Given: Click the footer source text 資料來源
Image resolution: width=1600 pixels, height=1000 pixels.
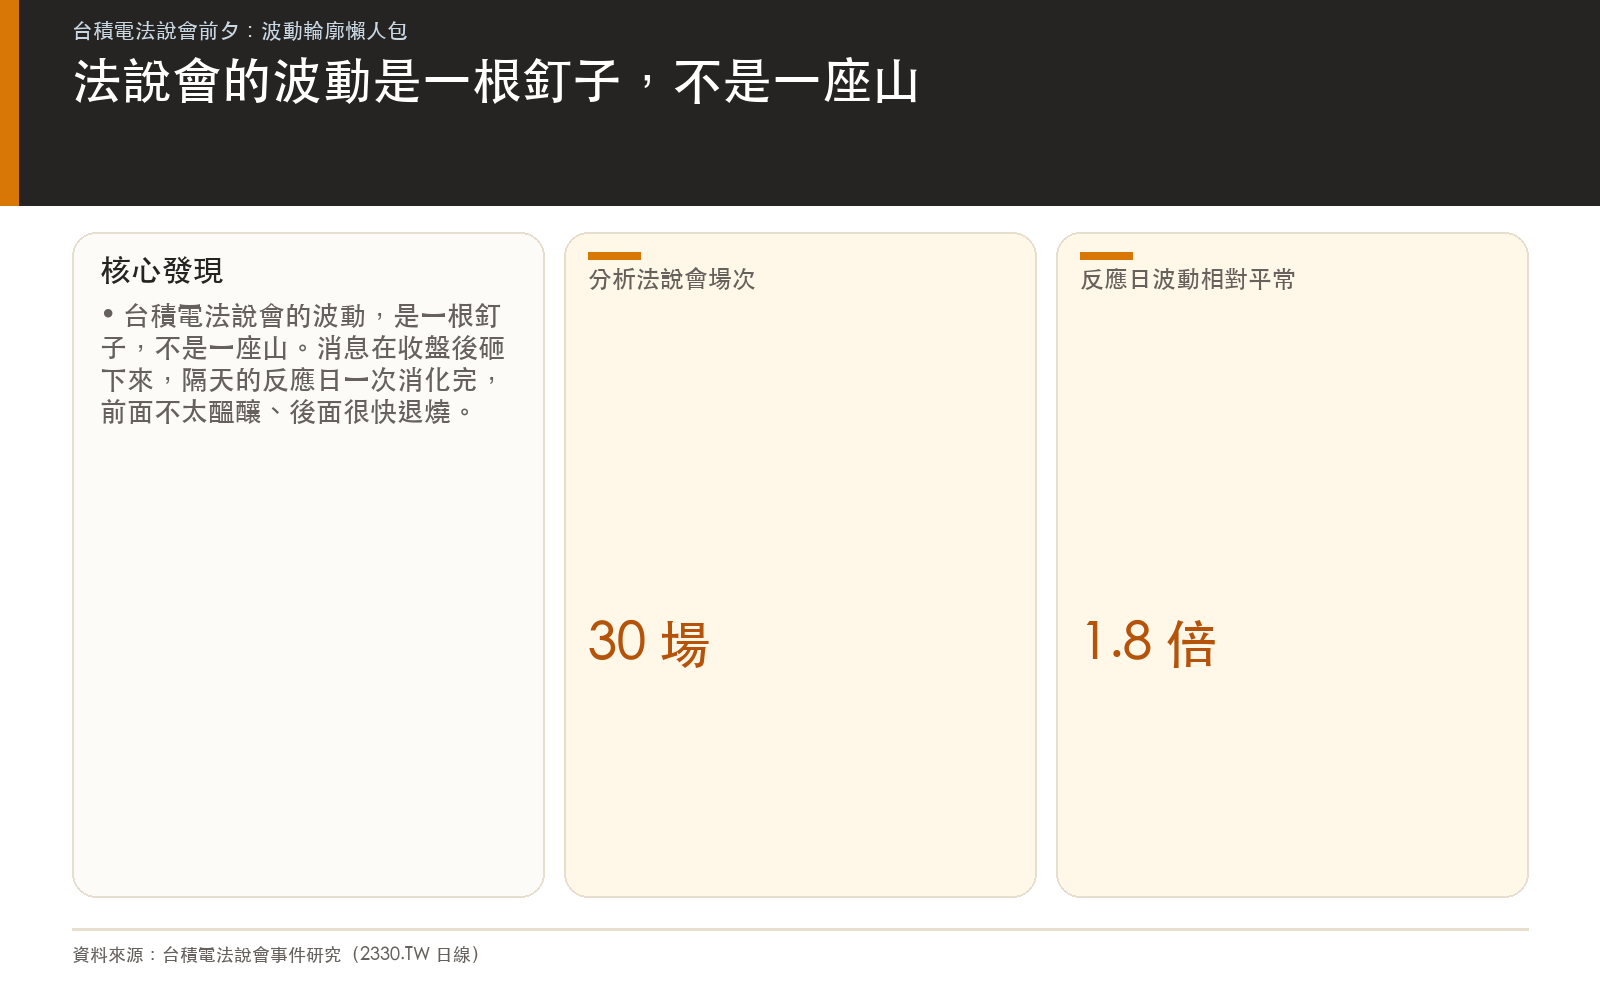Looking at the screenshot, I should pyautogui.click(x=277, y=954).
